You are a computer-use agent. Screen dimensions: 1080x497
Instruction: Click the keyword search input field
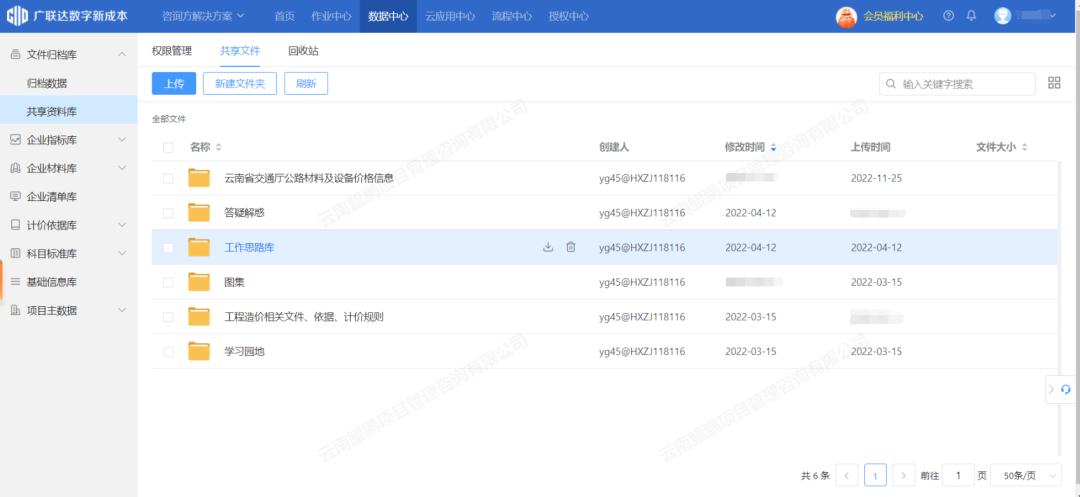(x=957, y=84)
